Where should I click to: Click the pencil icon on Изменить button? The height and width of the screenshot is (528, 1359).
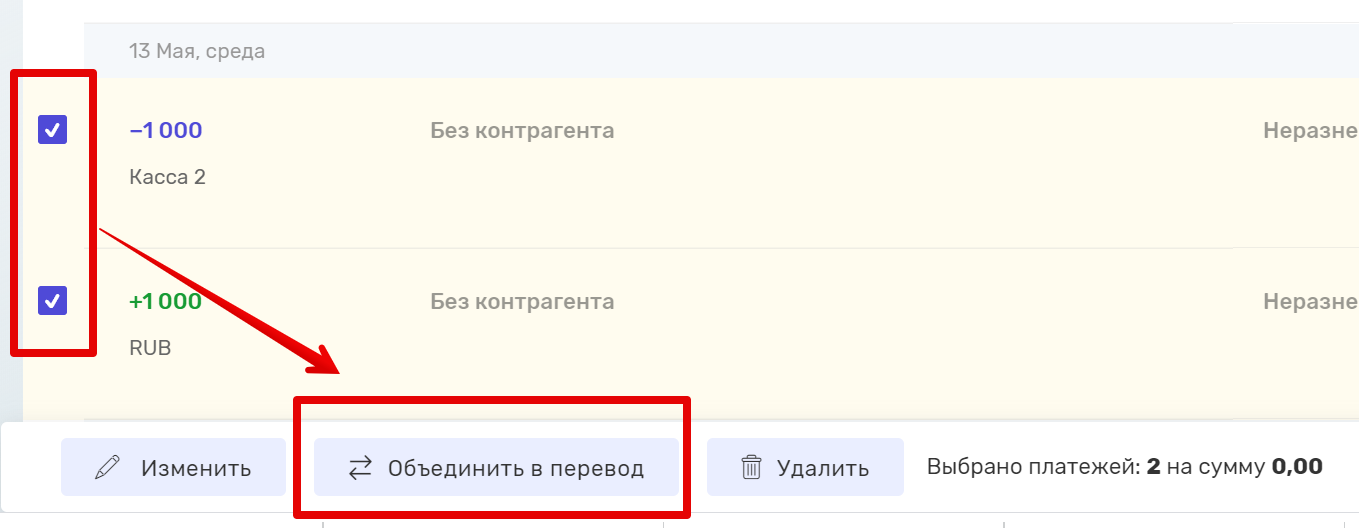[x=107, y=467]
